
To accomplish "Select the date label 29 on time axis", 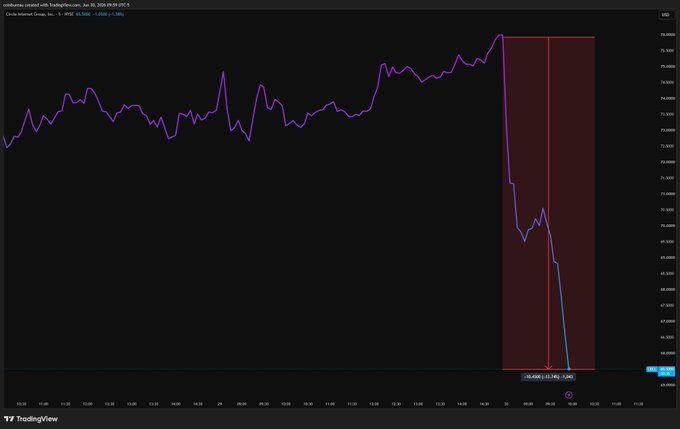I will point(220,404).
